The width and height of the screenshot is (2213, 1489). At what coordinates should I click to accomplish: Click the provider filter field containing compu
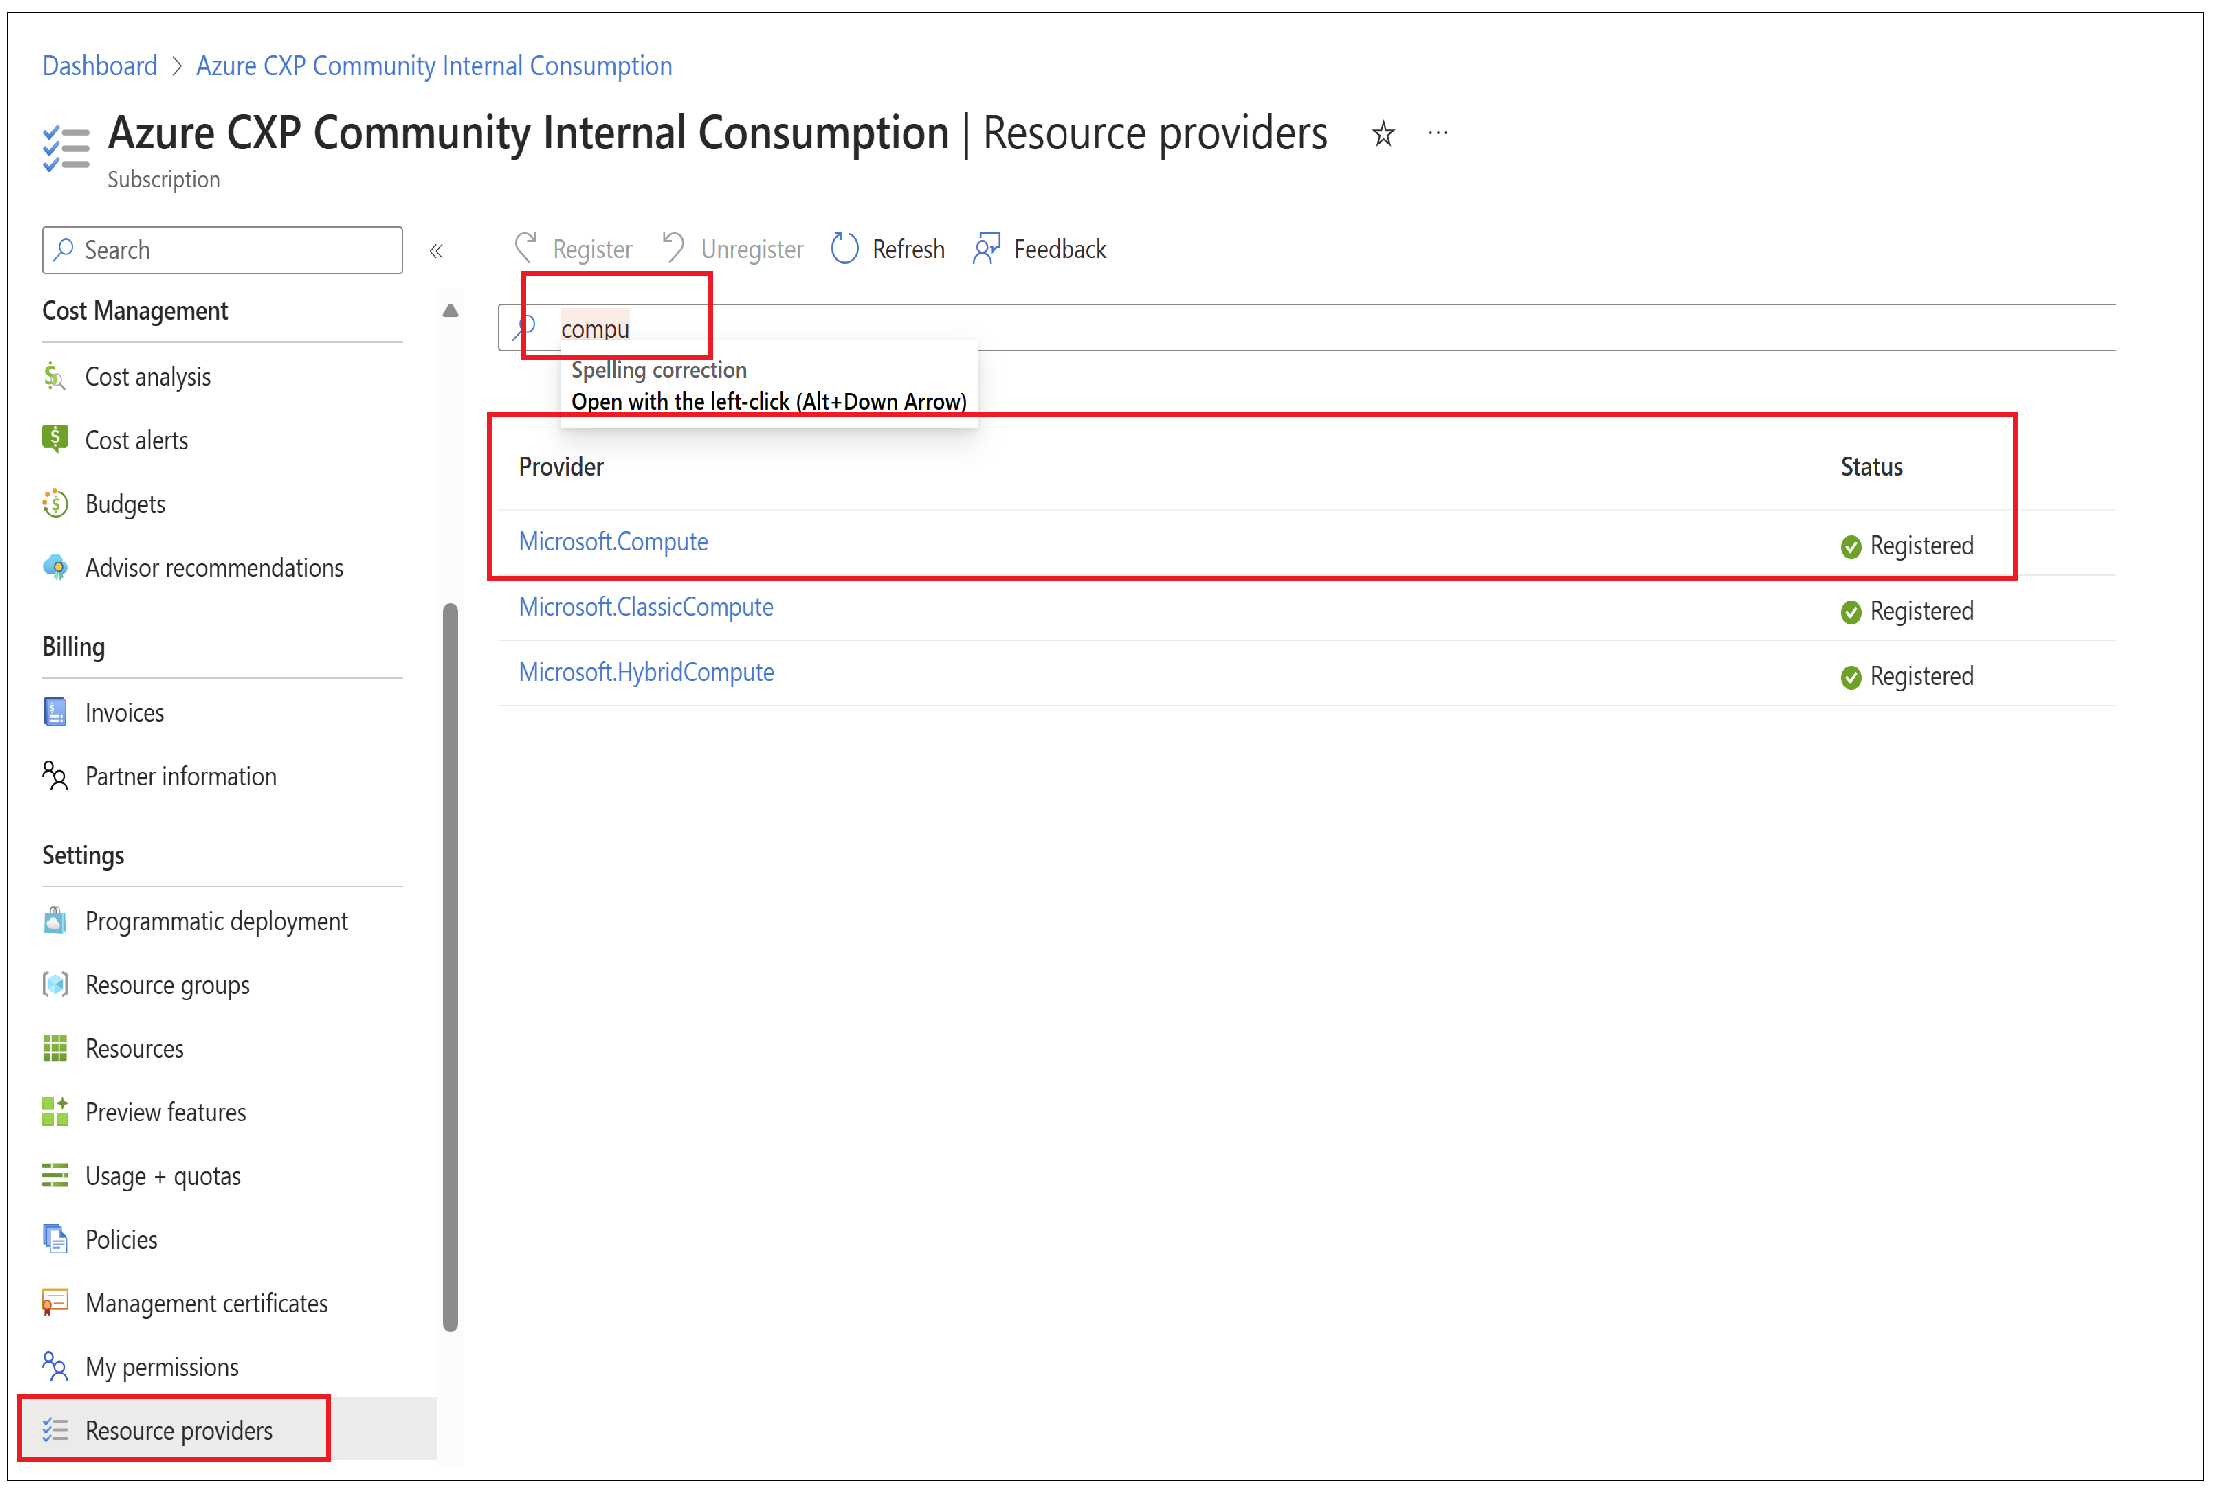[1306, 328]
